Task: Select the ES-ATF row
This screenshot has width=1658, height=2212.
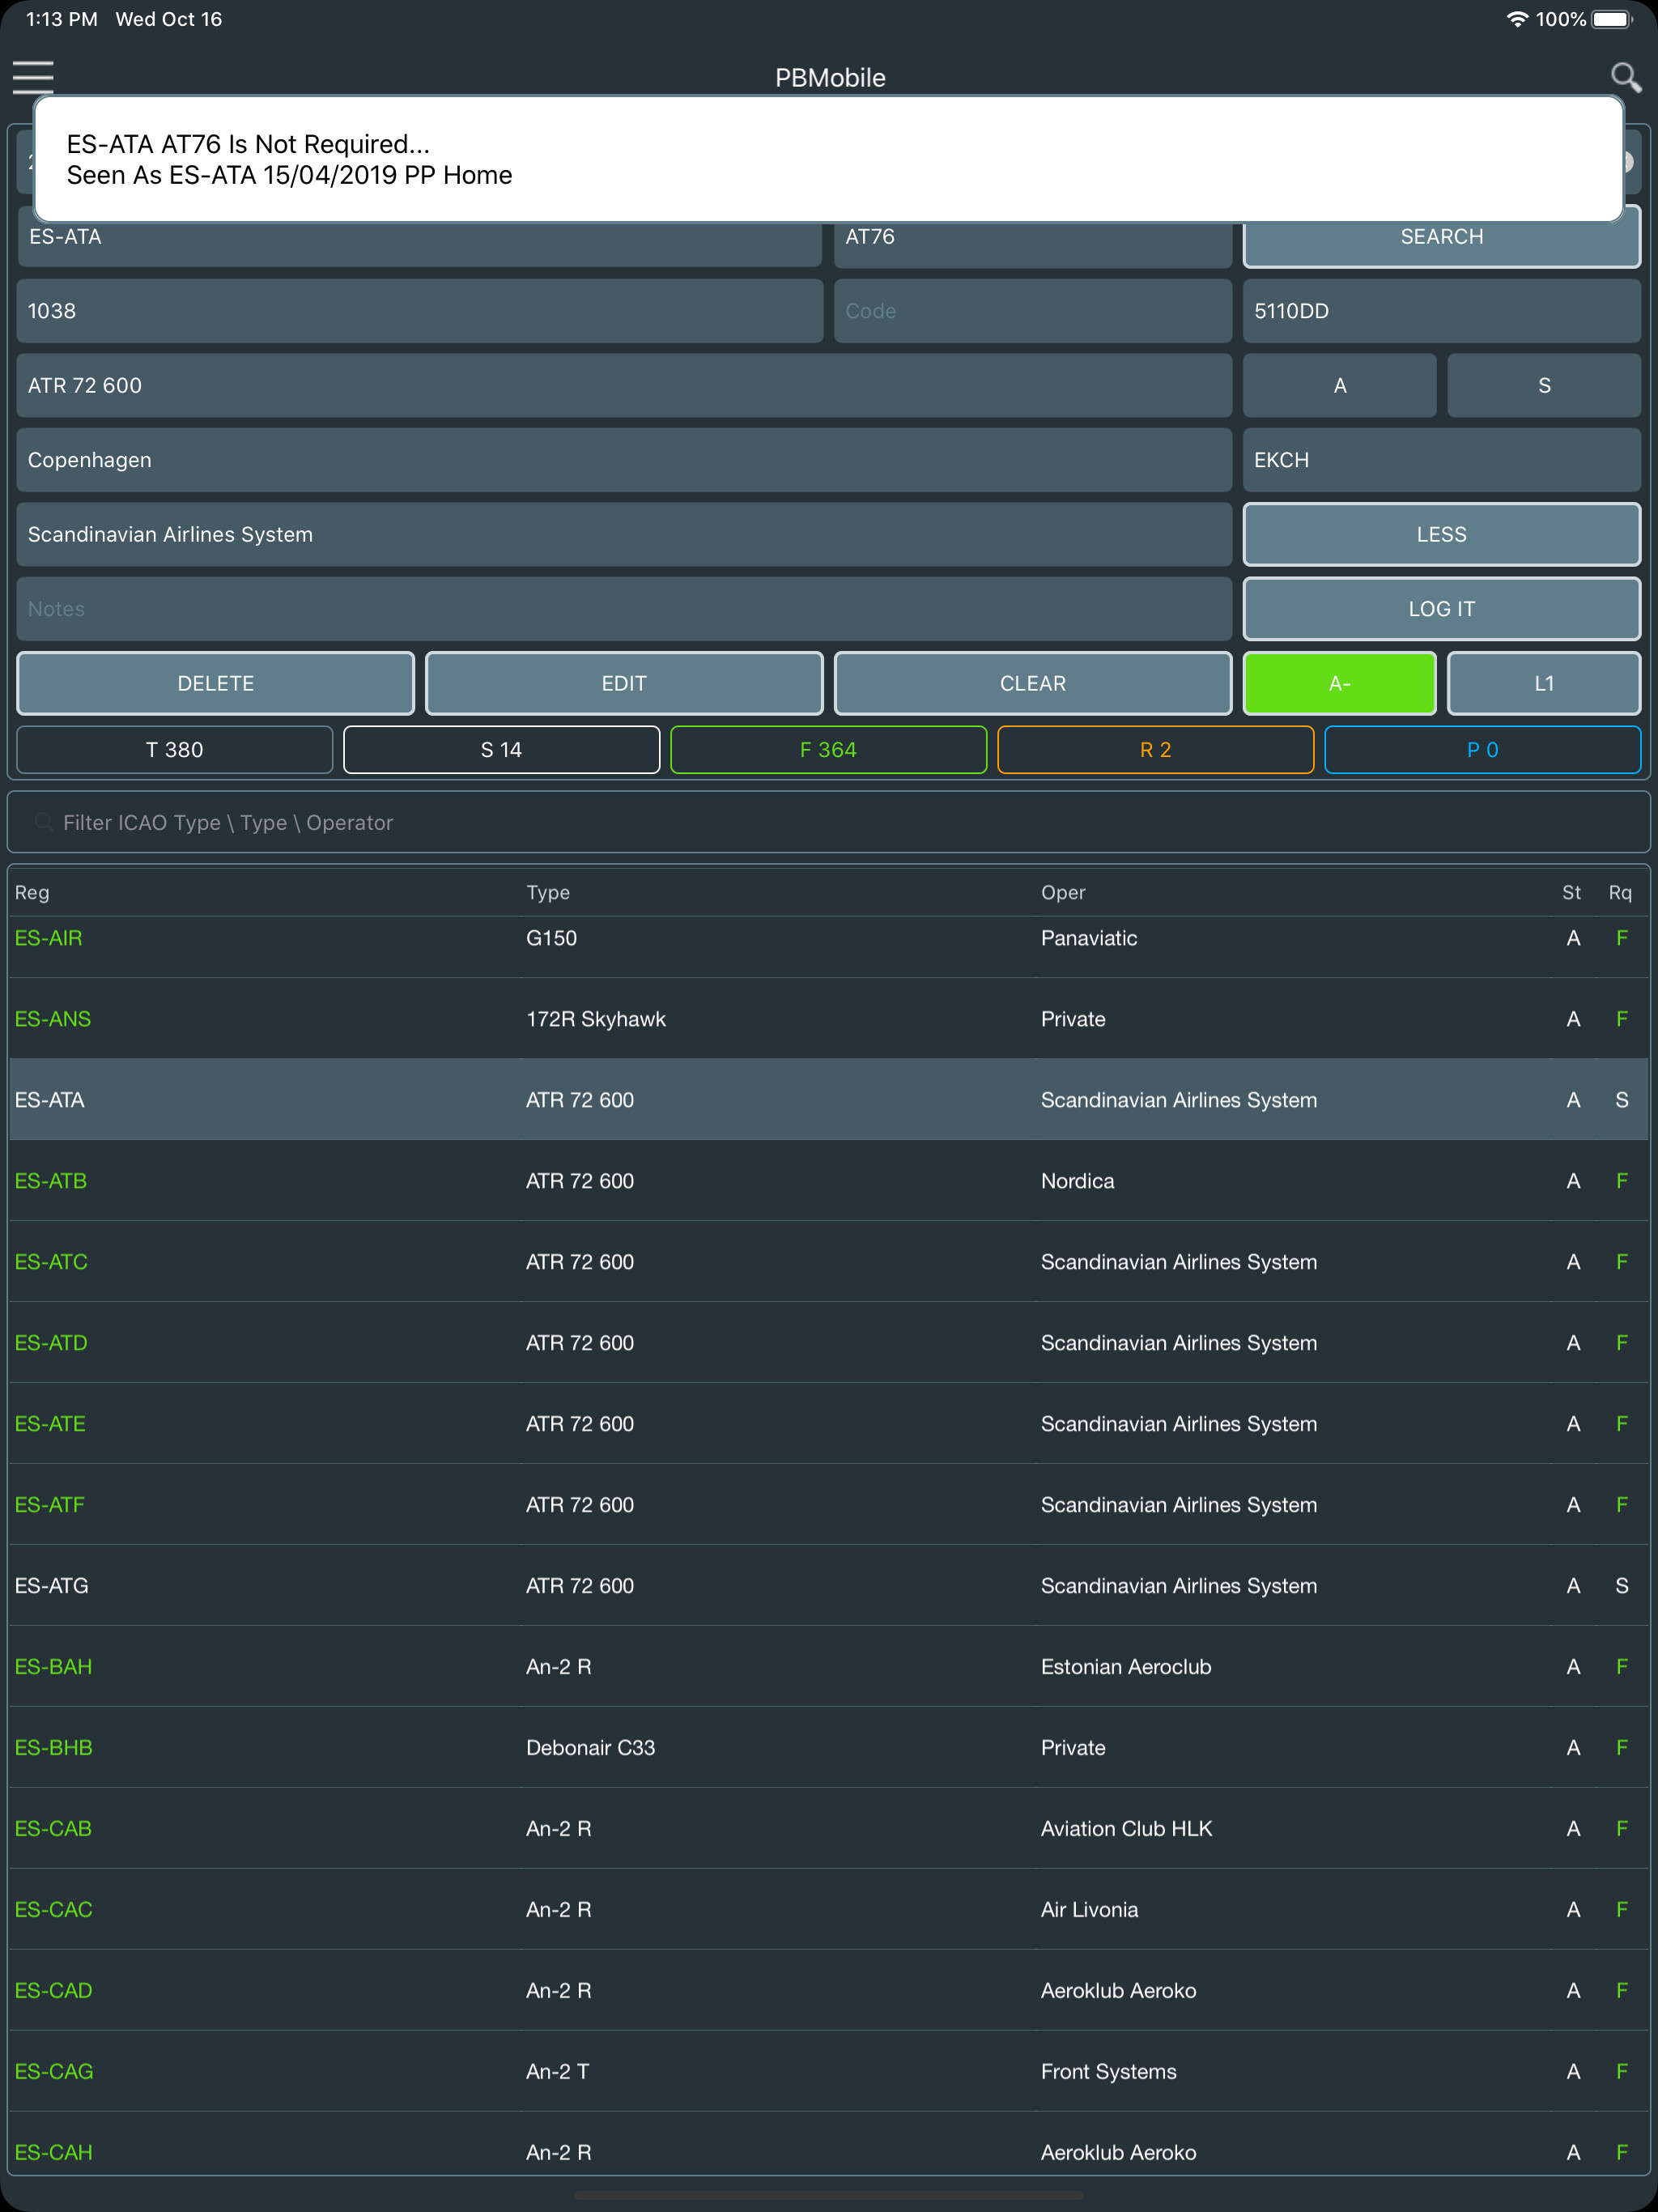Action: tap(828, 1505)
